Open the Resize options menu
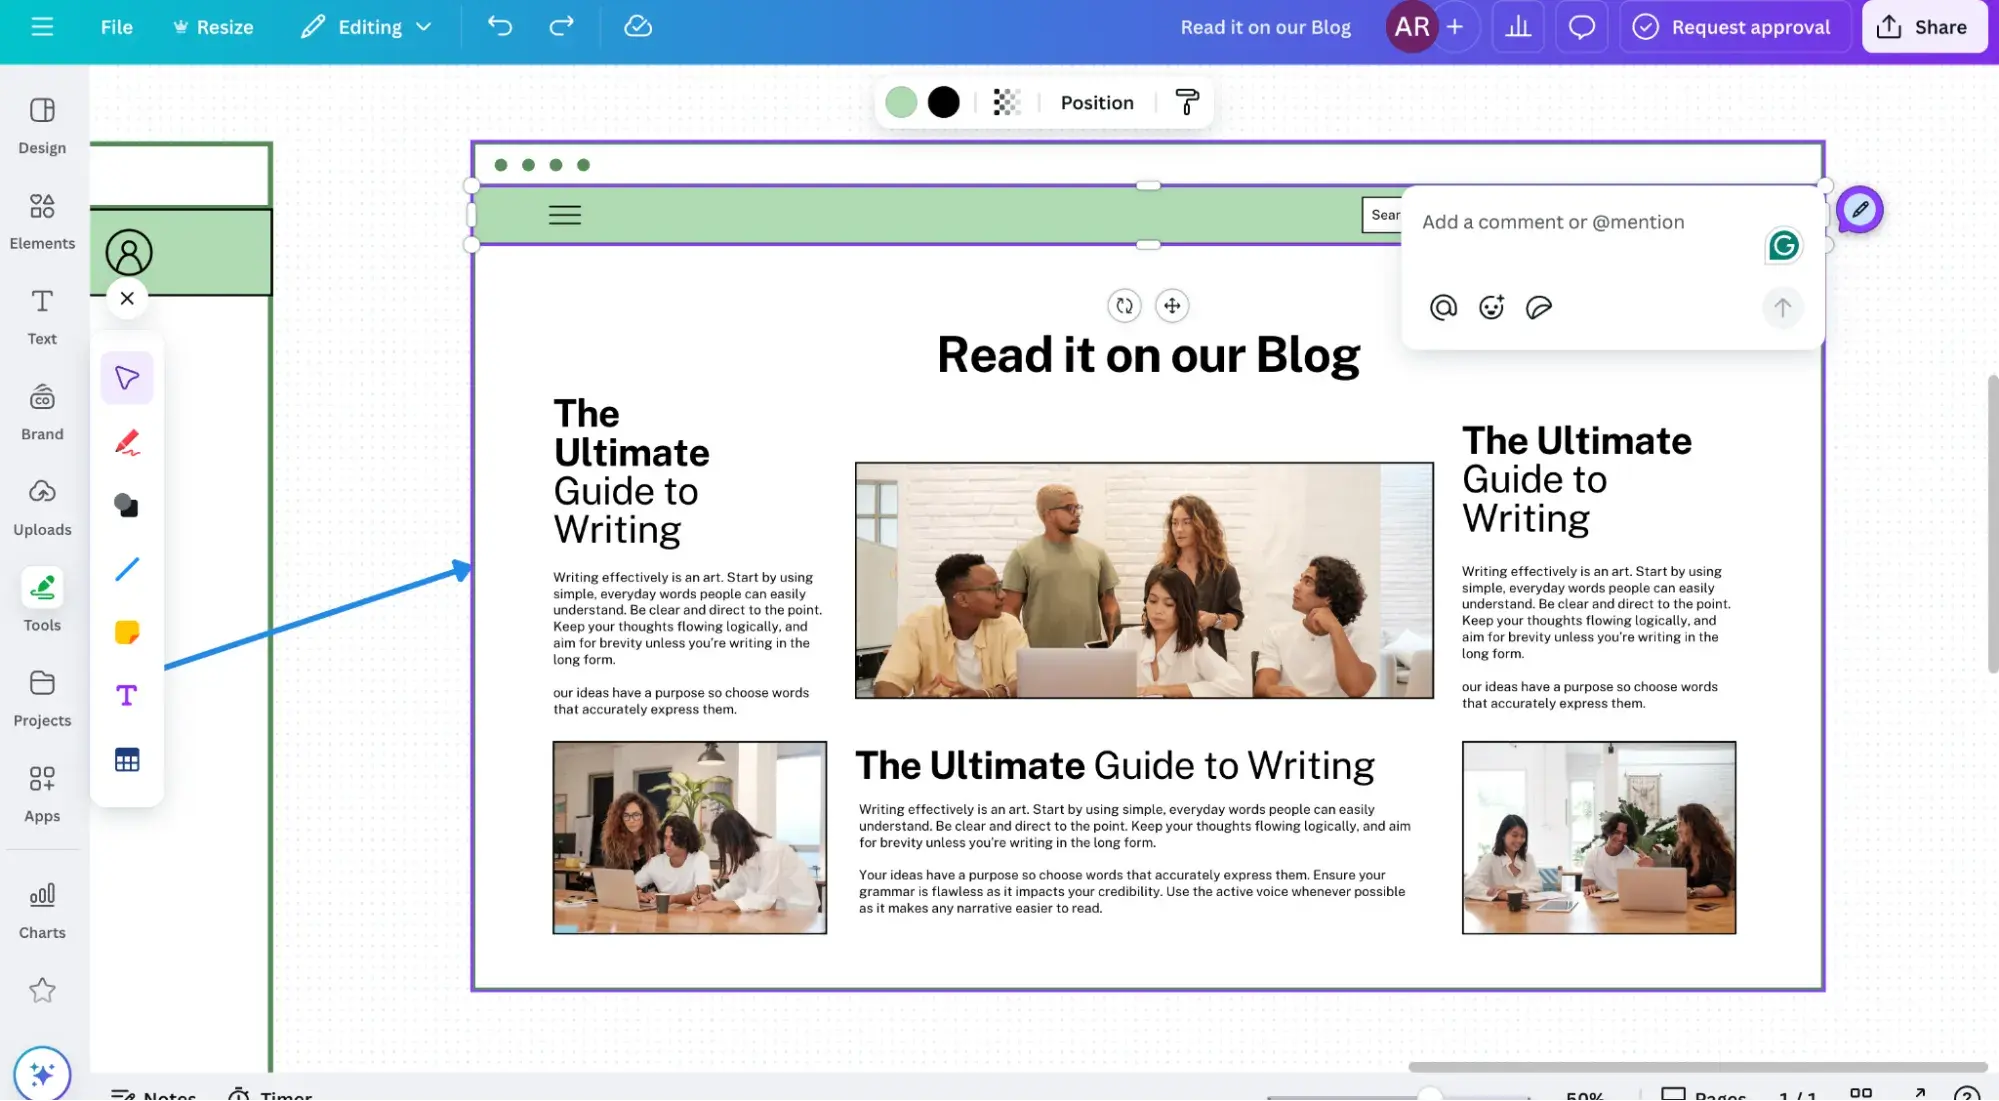Viewport: 1999px width, 1101px height. pos(213,27)
